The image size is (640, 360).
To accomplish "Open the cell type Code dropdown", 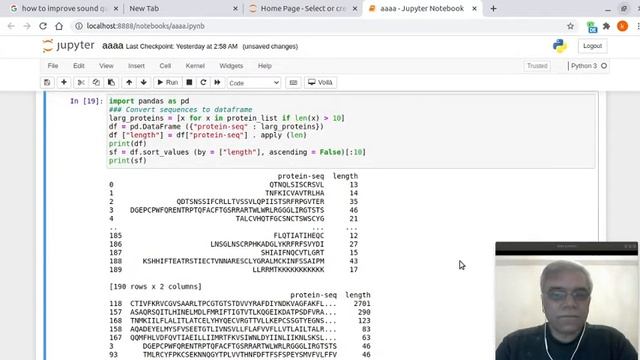I will coord(254,83).
